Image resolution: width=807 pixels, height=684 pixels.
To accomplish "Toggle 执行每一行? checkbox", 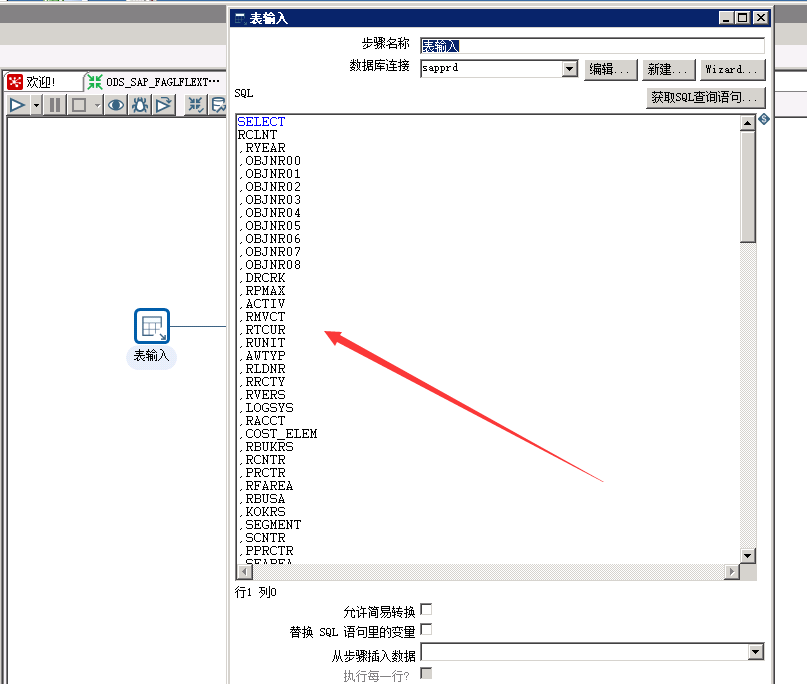I will pyautogui.click(x=426, y=673).
